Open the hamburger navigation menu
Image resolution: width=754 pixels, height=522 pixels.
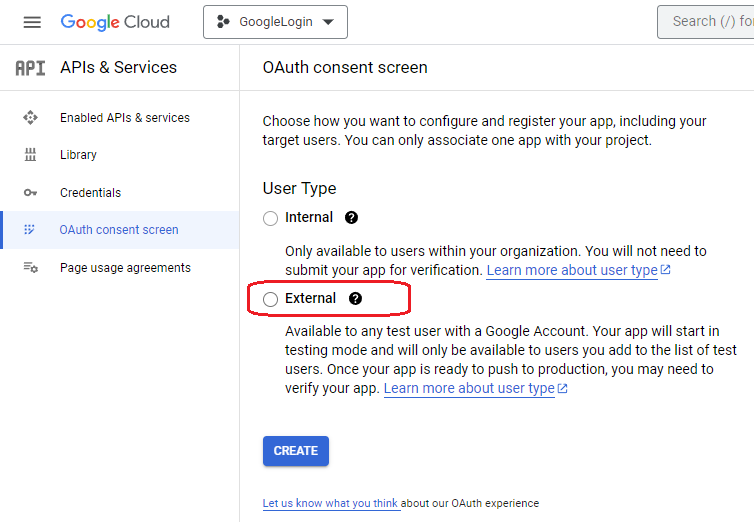click(32, 22)
